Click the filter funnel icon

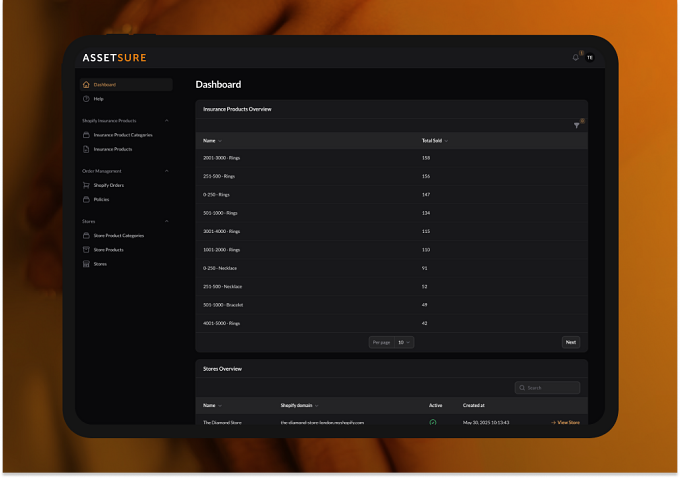point(576,125)
